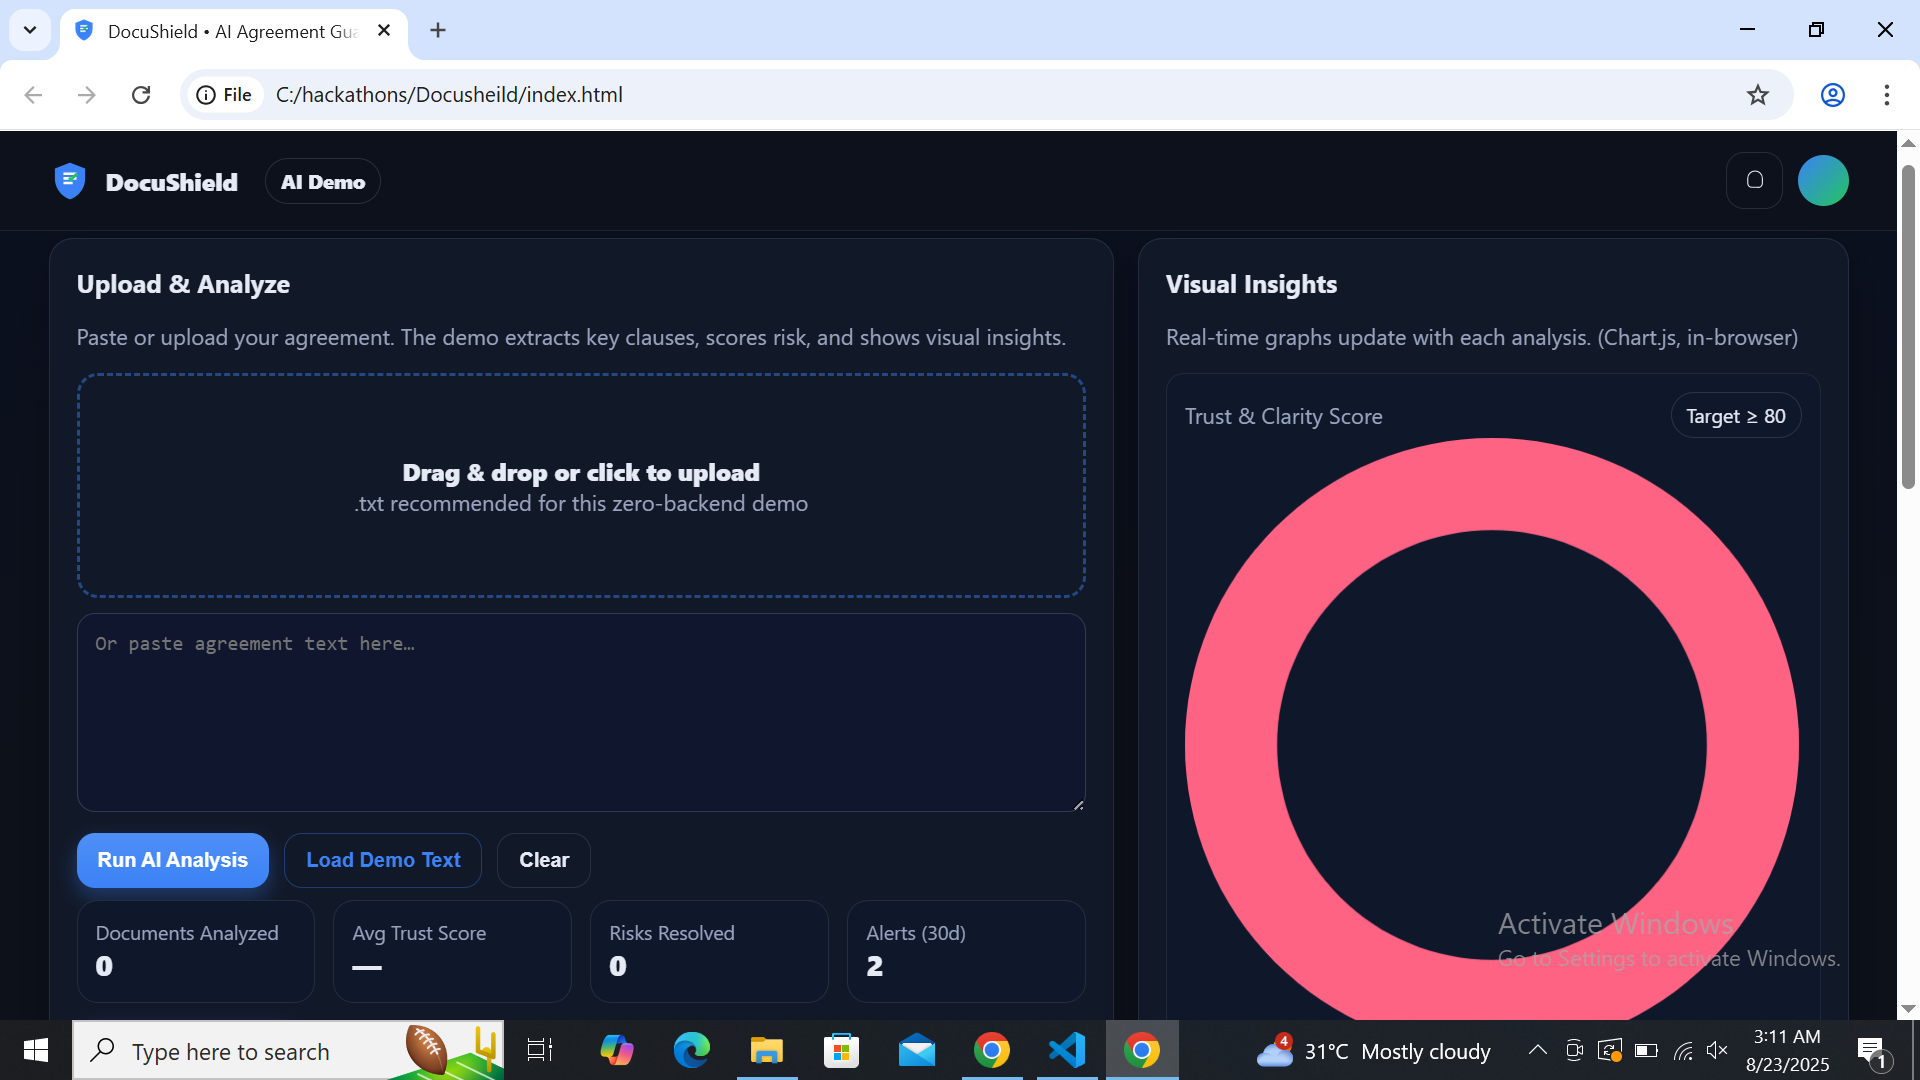This screenshot has width=1920, height=1080.
Task: Click the drag & drop upload zone
Action: (580, 486)
